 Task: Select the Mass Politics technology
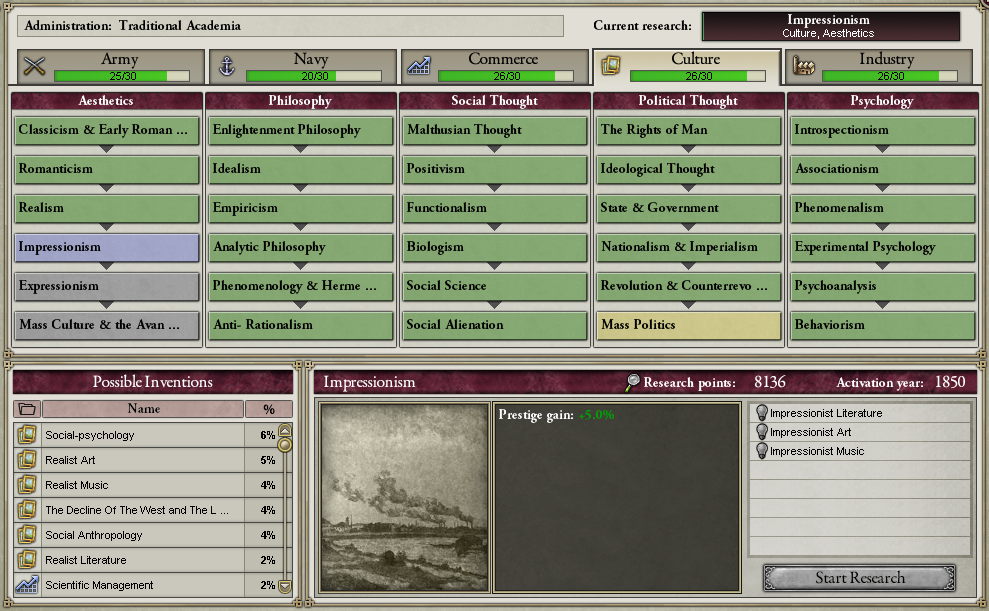[688, 325]
